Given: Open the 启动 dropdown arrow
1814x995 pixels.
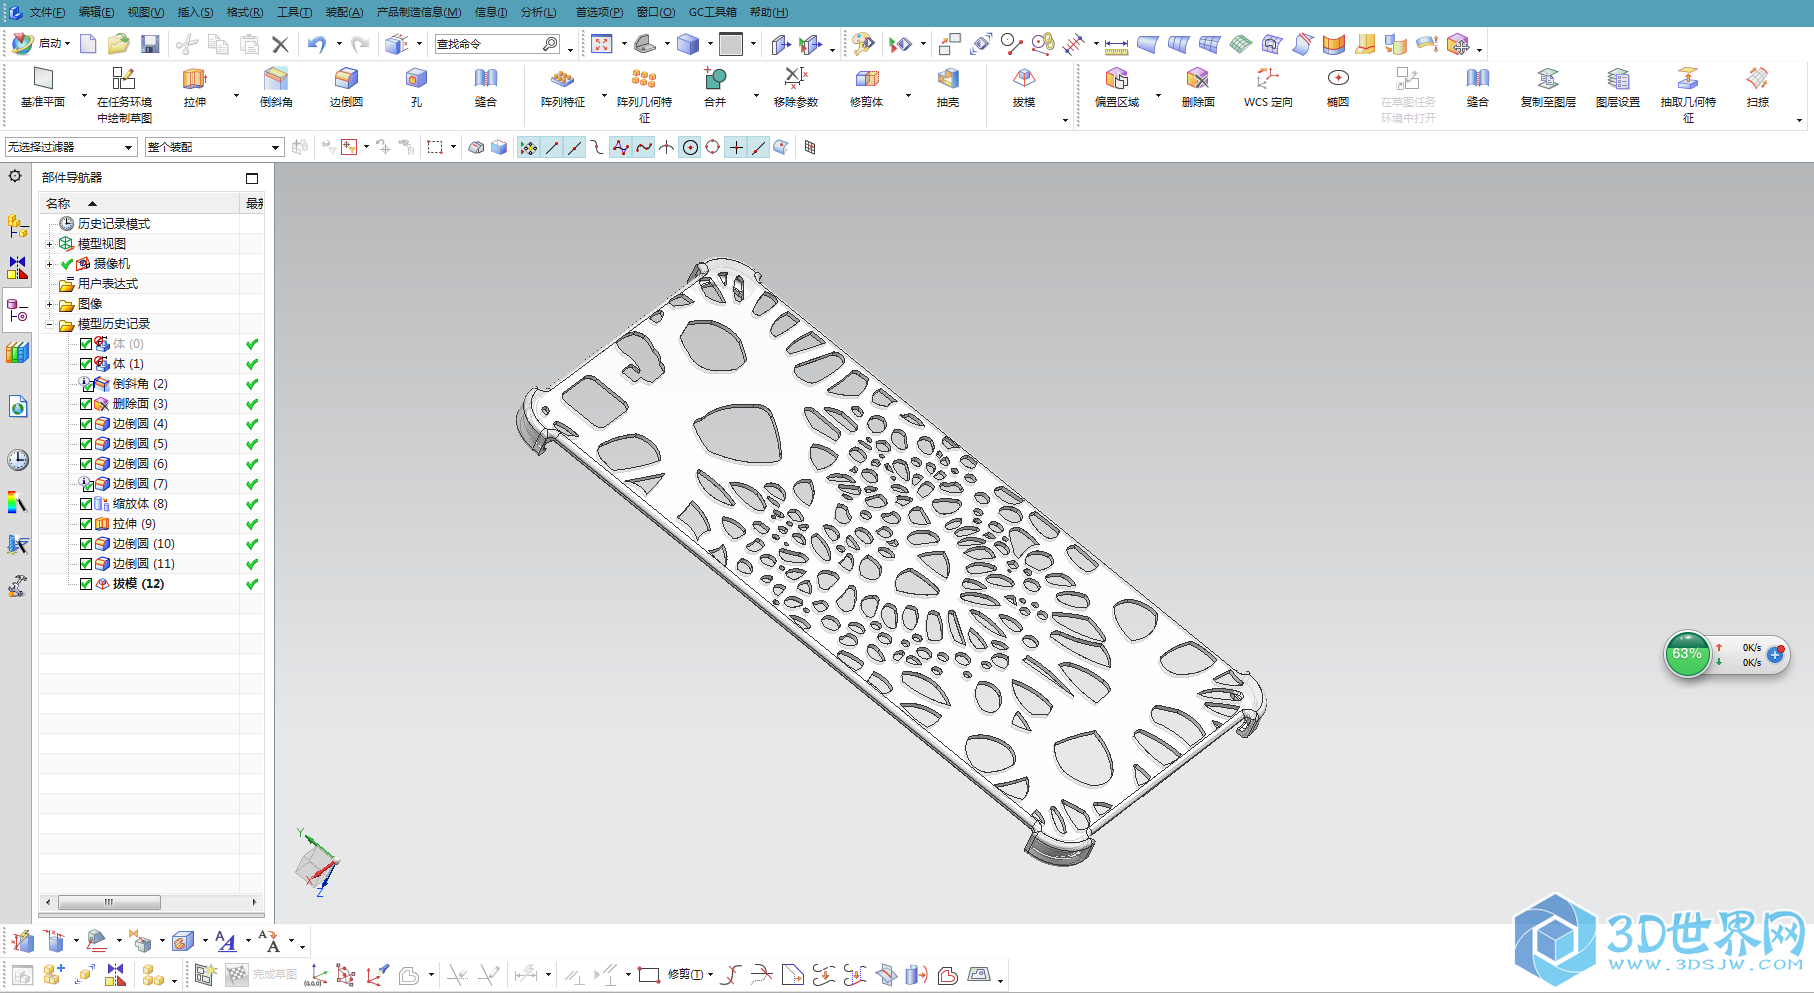Looking at the screenshot, I should point(67,44).
